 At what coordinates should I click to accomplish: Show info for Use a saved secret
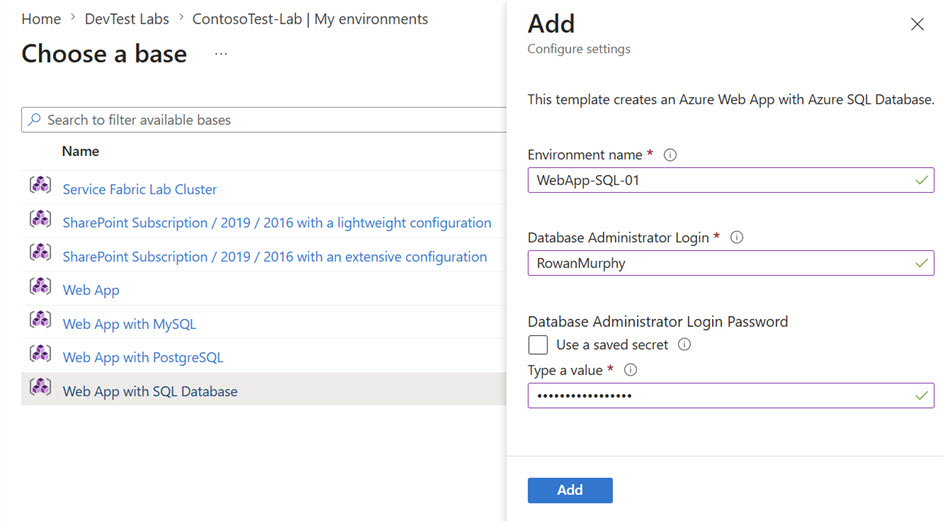(684, 344)
